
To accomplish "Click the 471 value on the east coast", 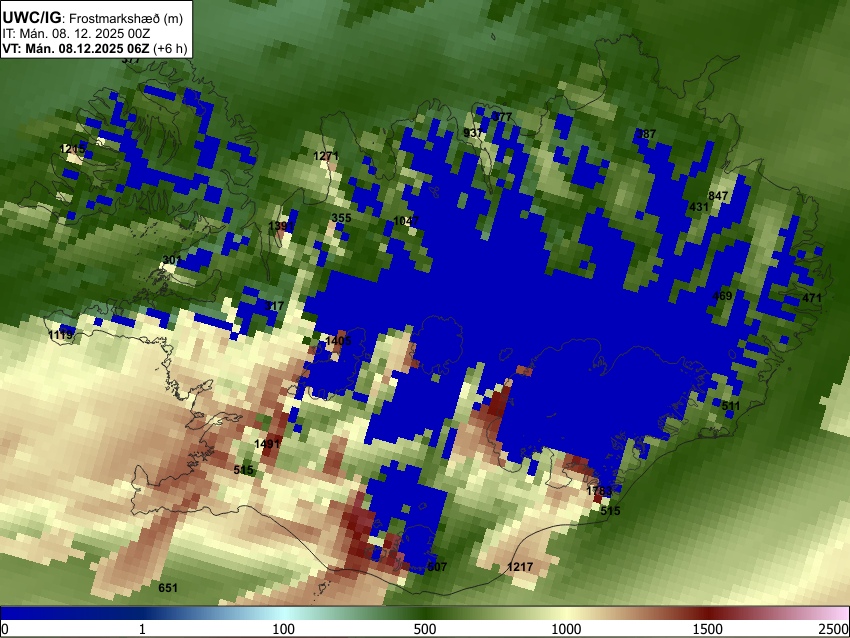I will coord(812,298).
